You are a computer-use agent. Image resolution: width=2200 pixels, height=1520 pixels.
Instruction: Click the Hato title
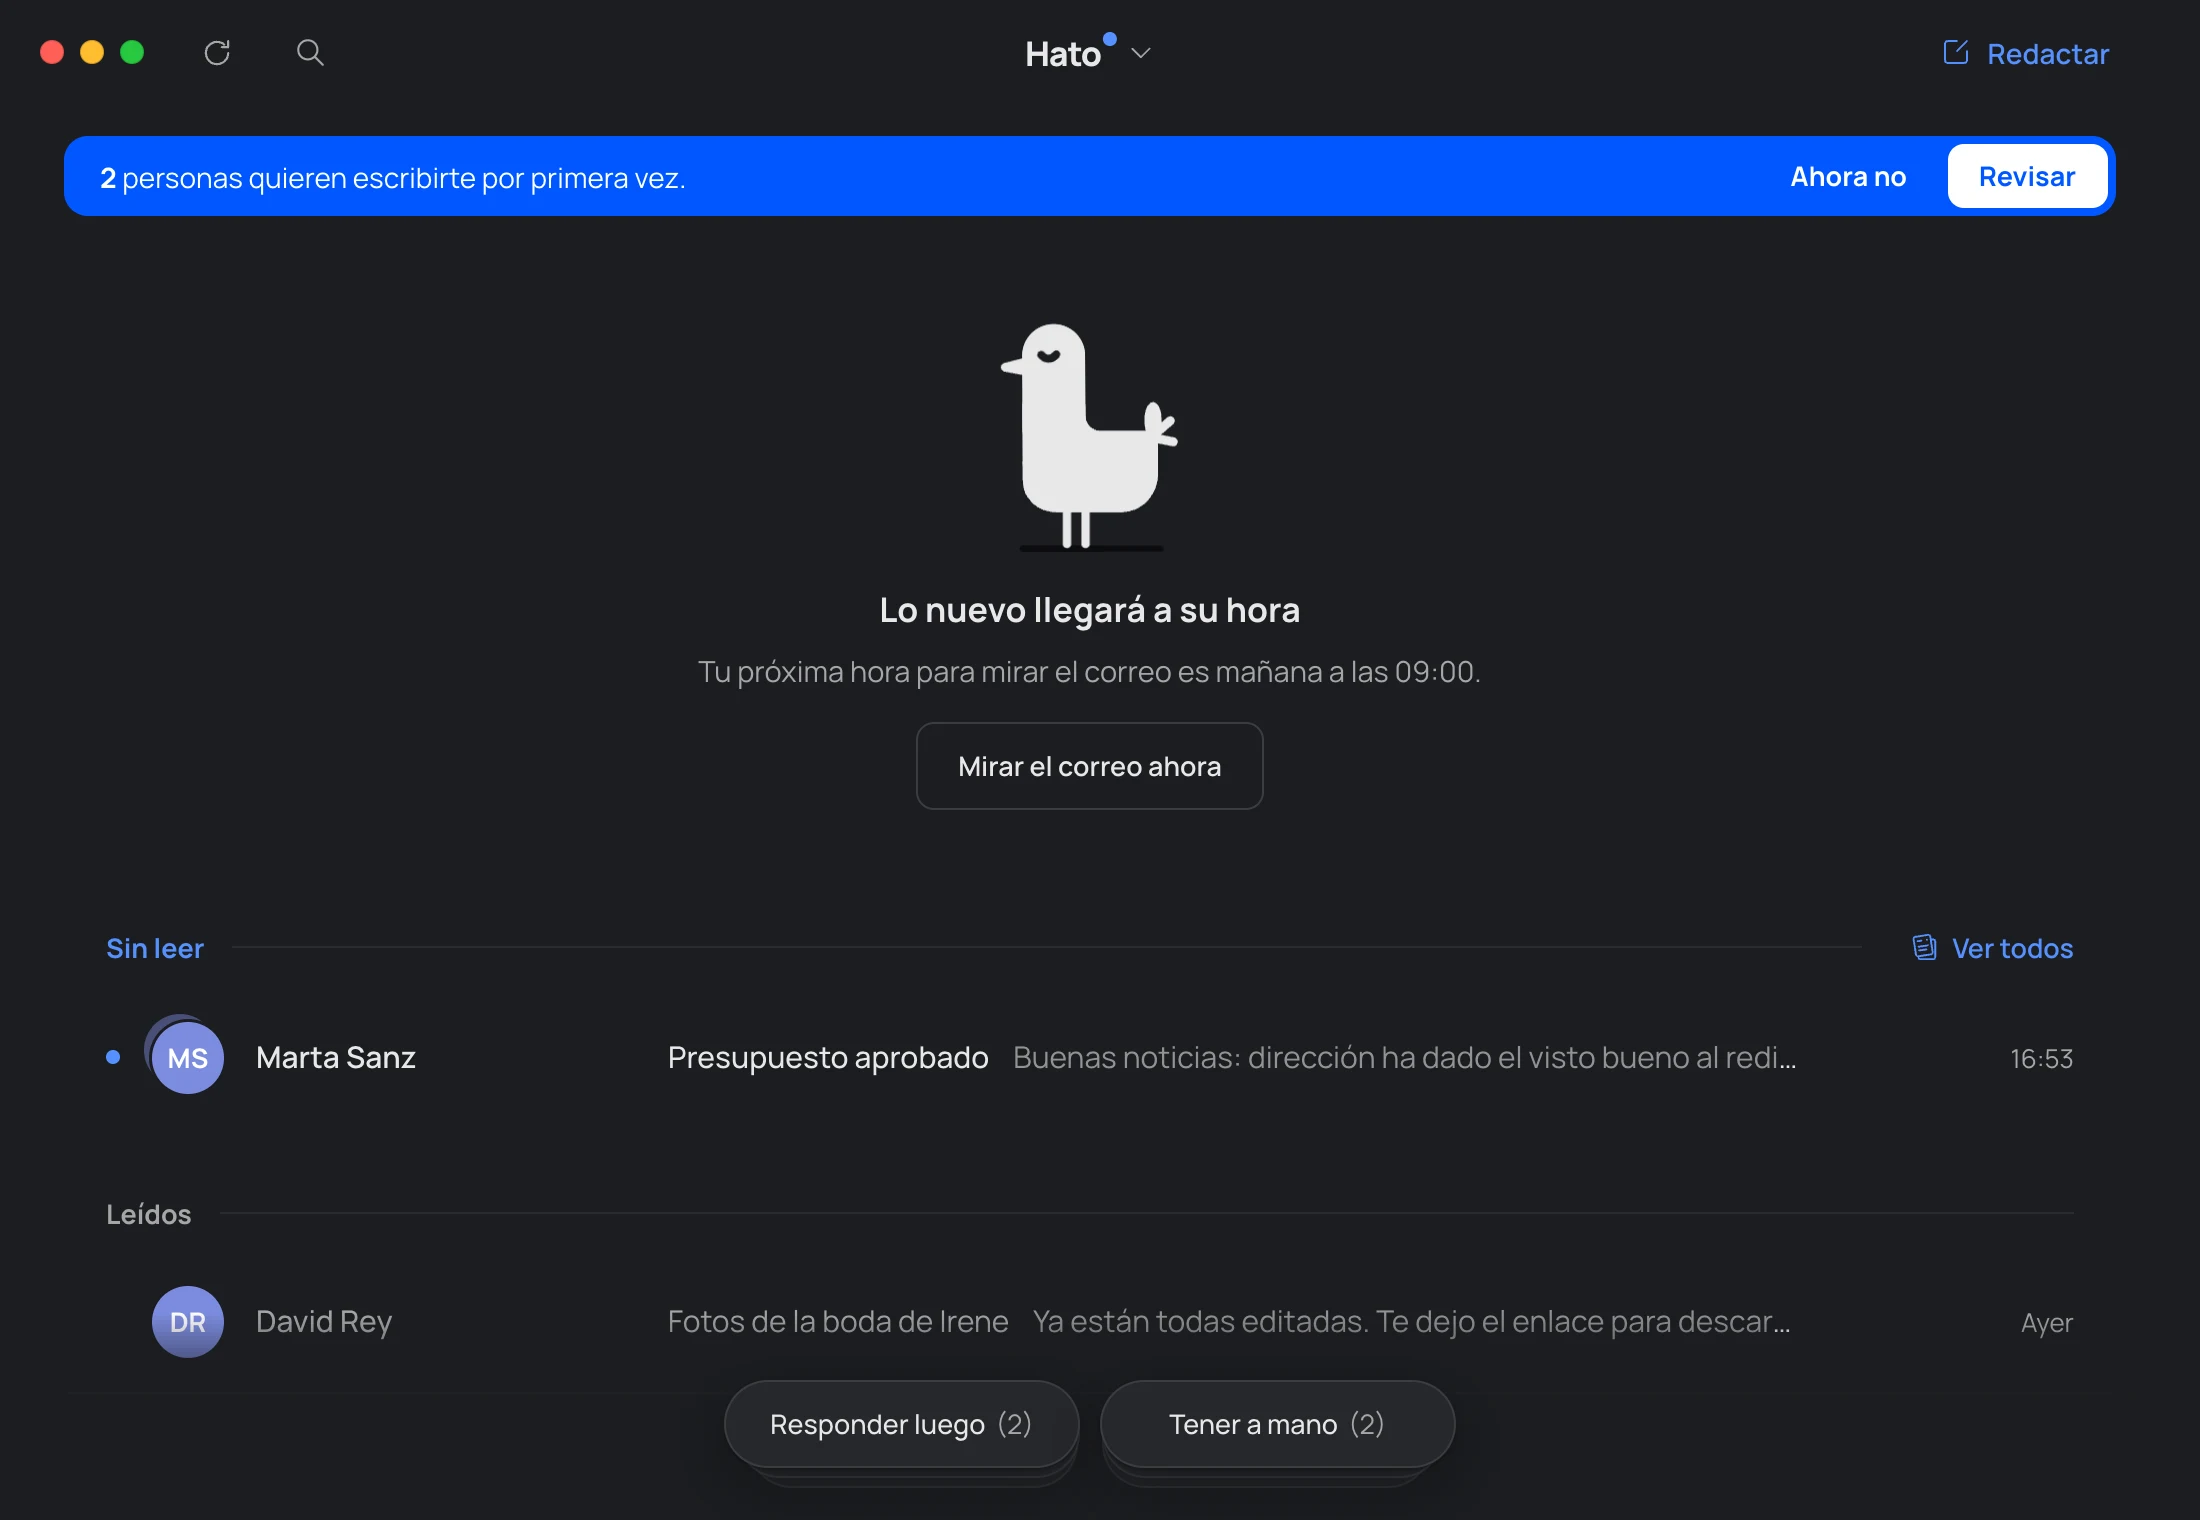tap(1062, 54)
